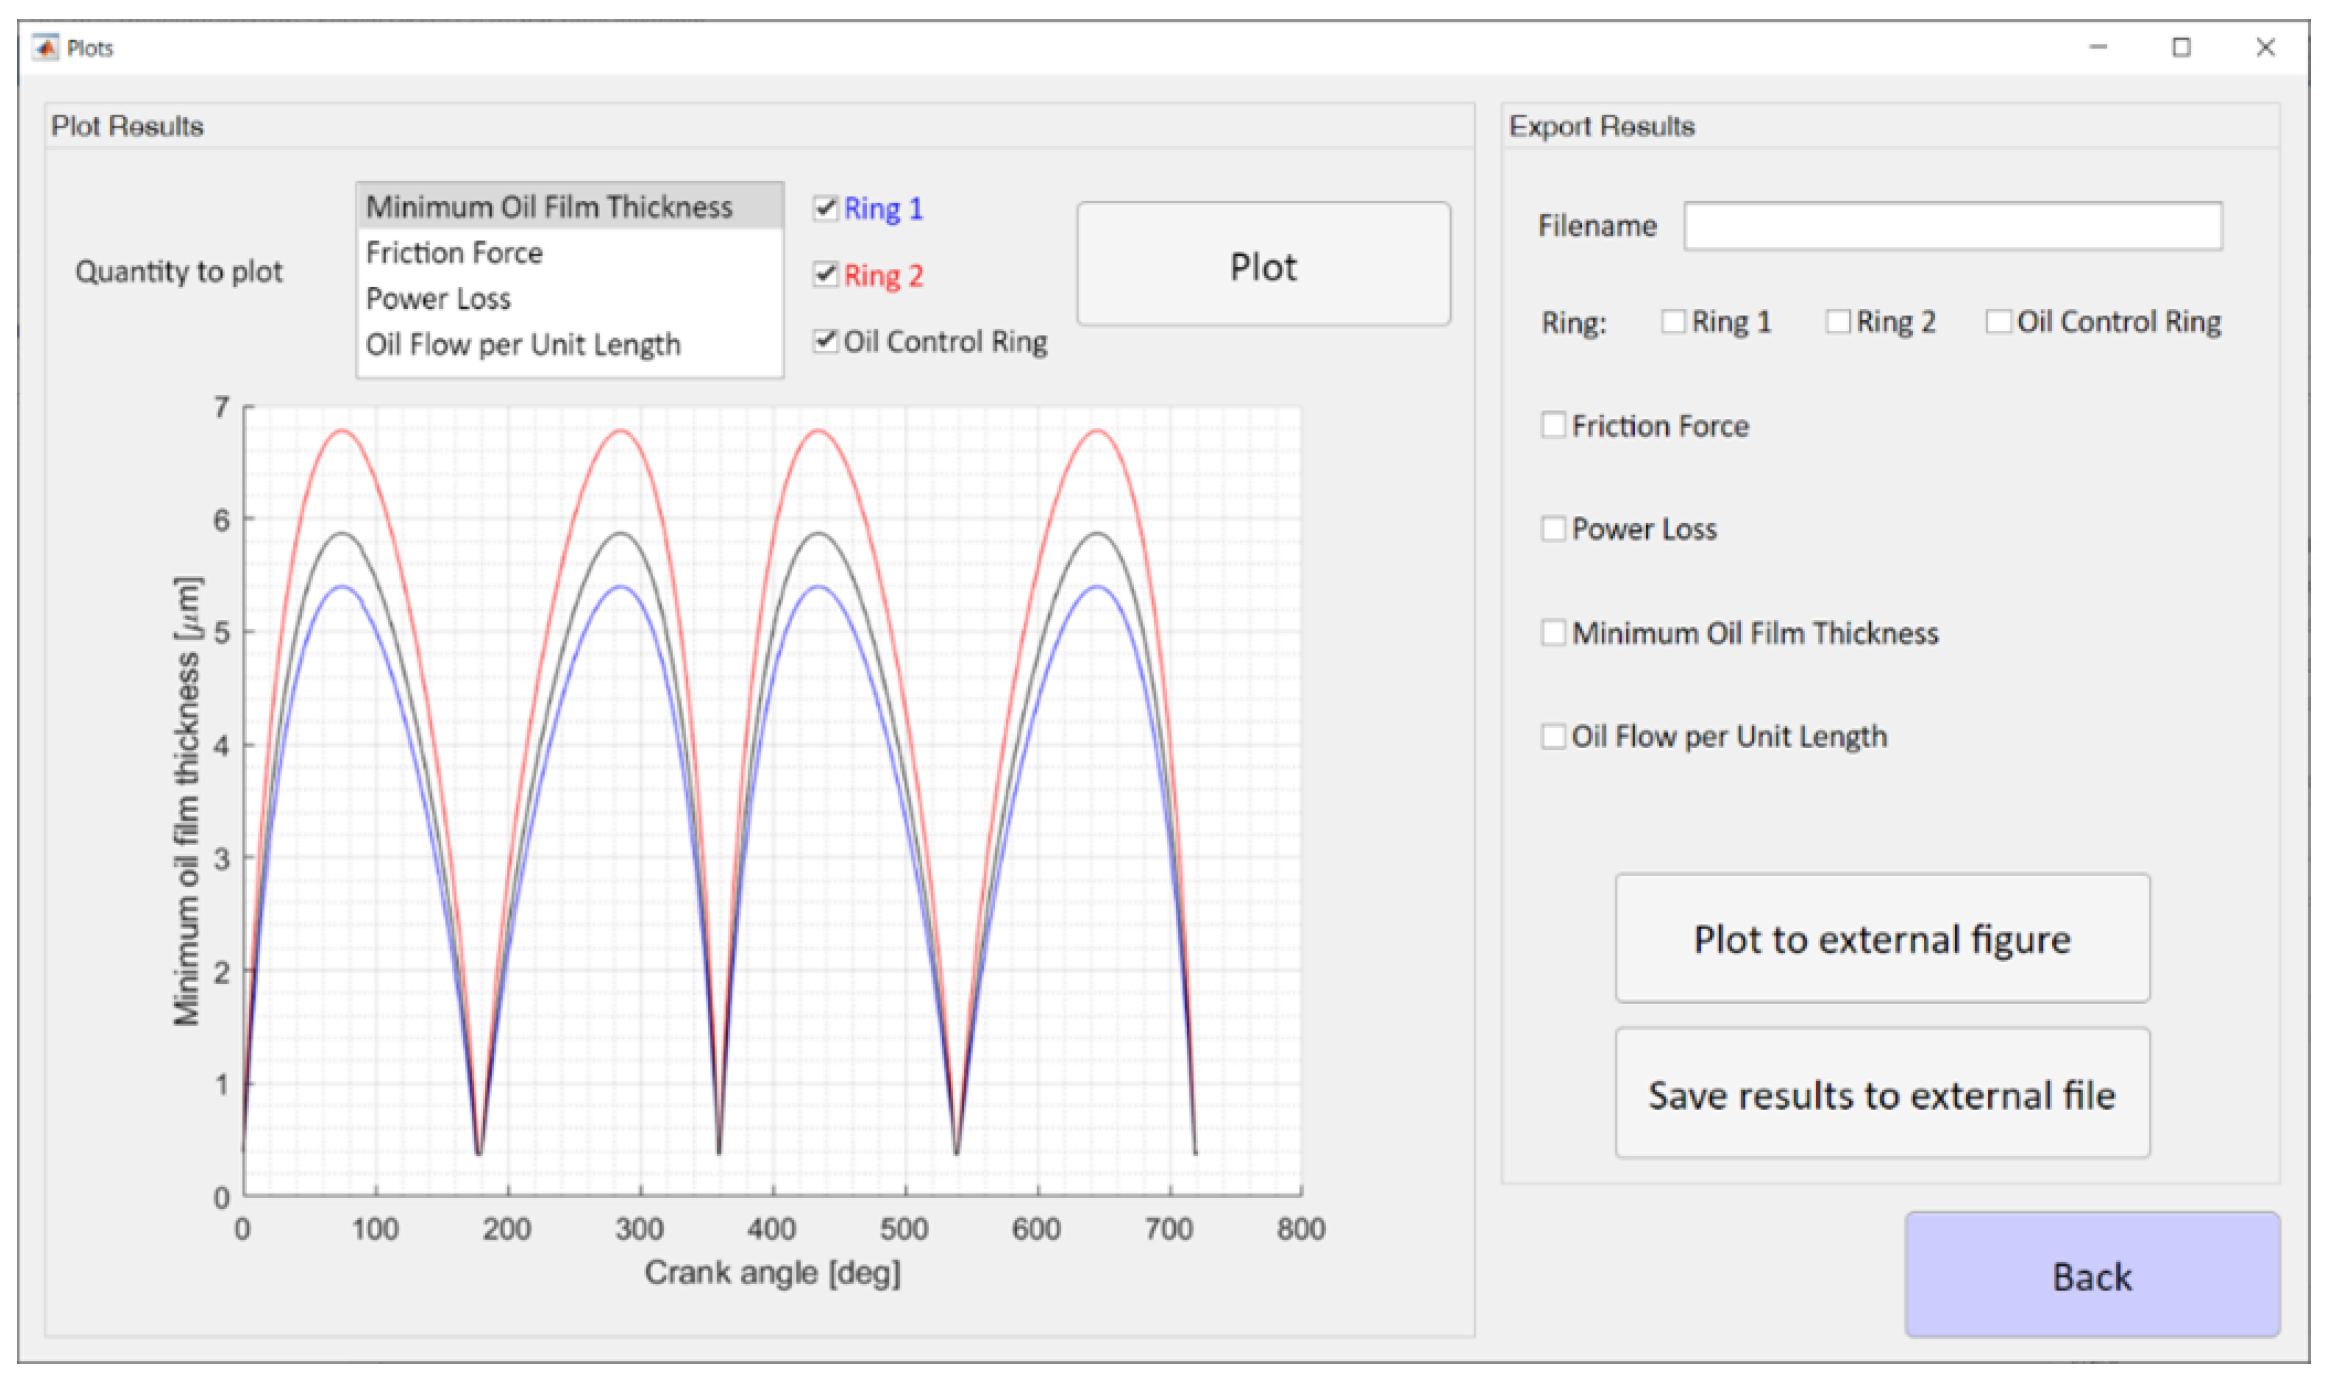Close the Plots window
This screenshot has height=1388, width=2335.
coord(2265,47)
